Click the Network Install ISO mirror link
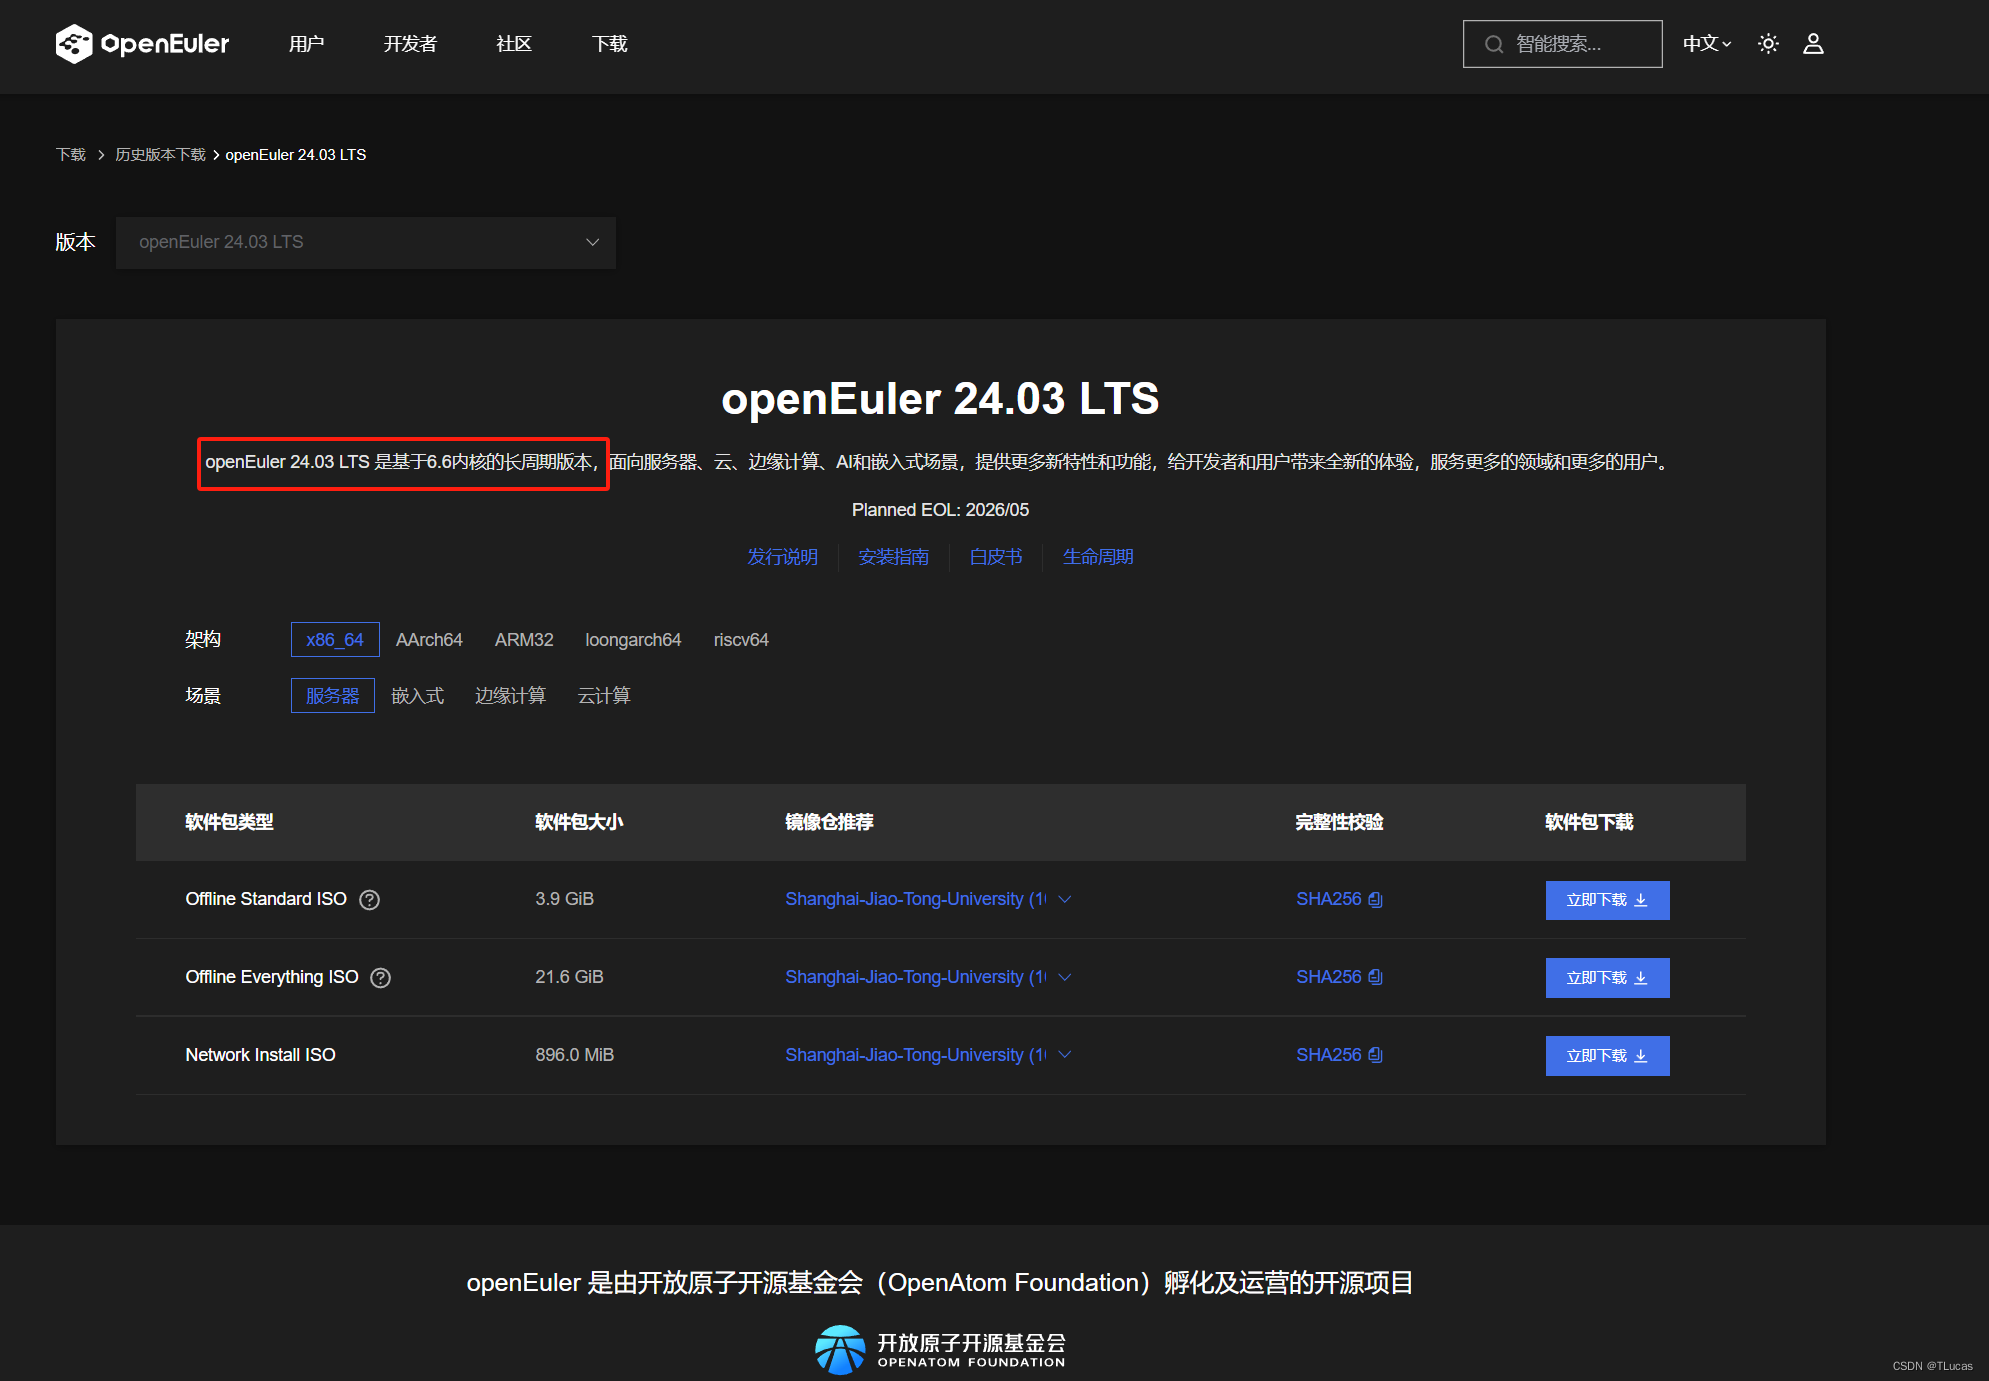The height and width of the screenshot is (1381, 1989). 916,1055
